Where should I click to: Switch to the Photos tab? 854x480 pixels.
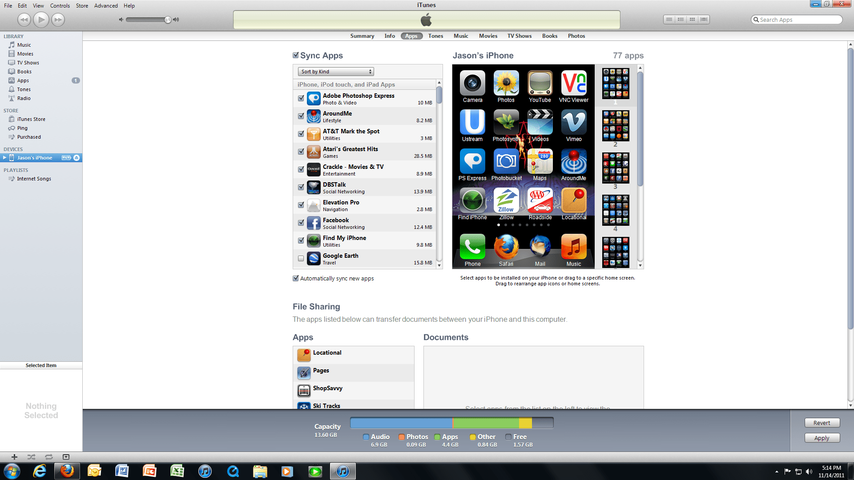(576, 36)
